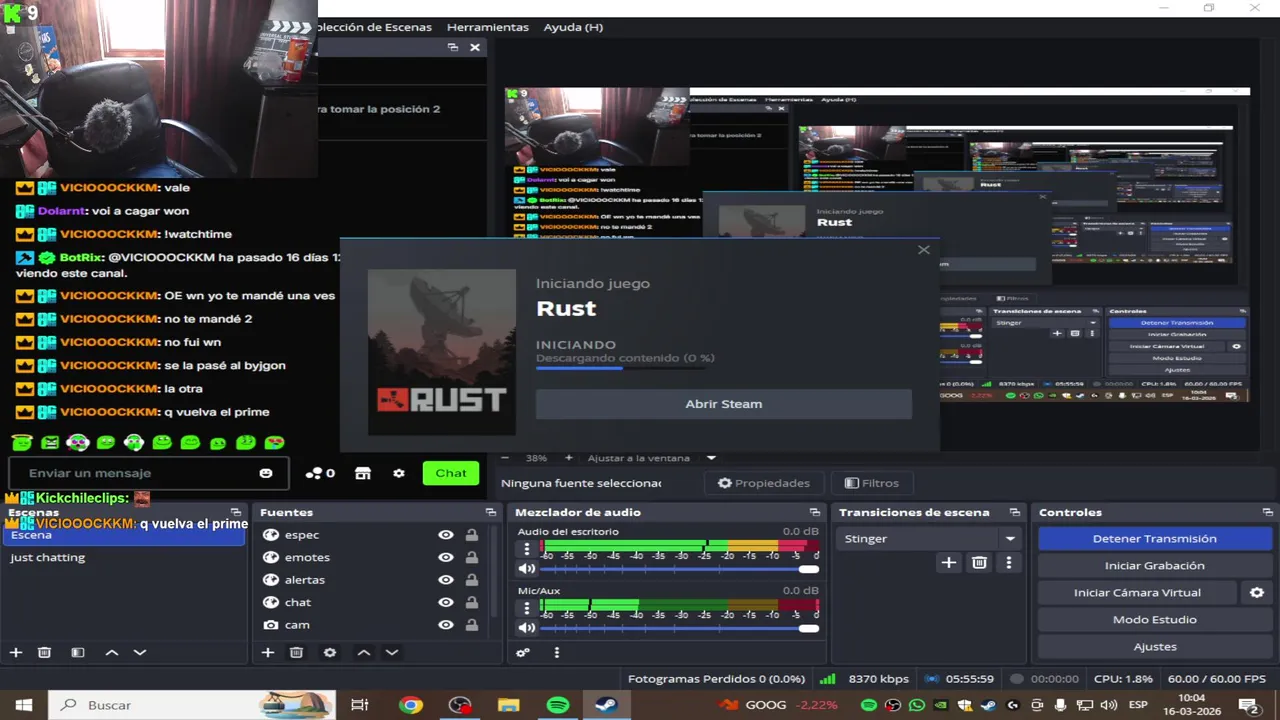
Task: Open virtual camera settings gear
Action: [1257, 592]
